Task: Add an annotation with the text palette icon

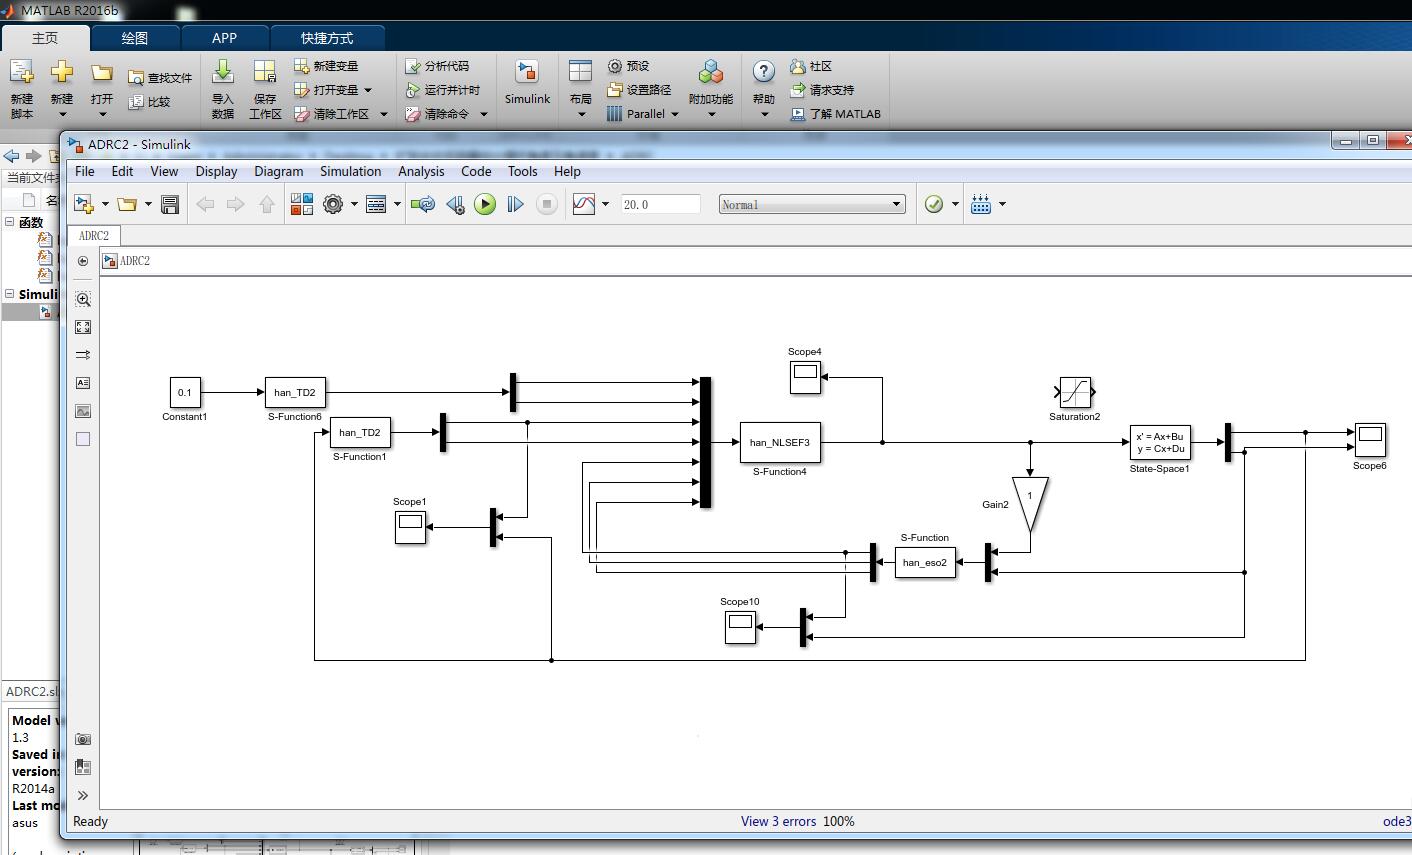Action: pos(83,383)
